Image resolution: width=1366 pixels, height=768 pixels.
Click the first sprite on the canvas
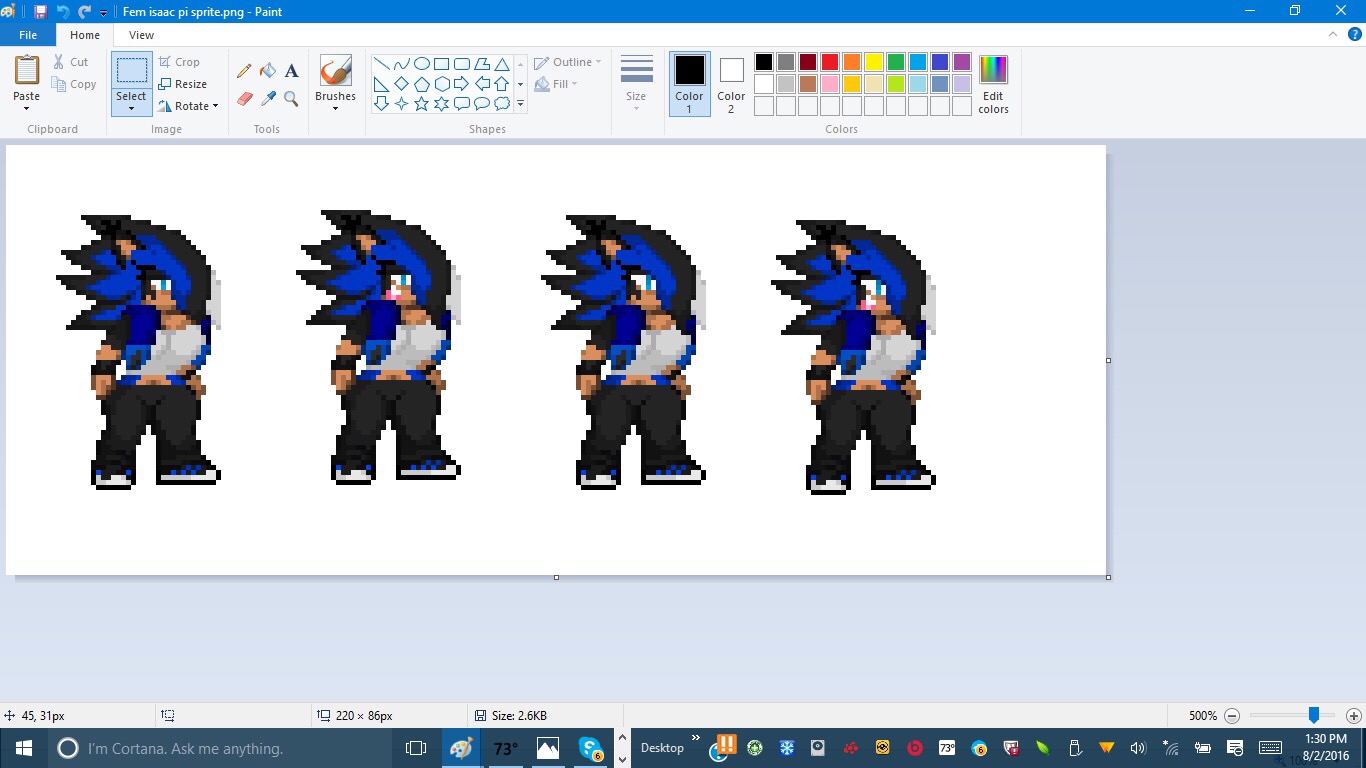click(x=138, y=351)
